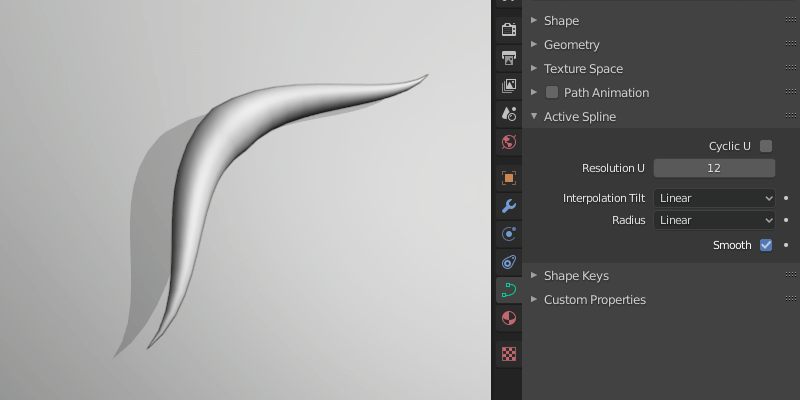This screenshot has height=400, width=800.
Task: Enable the Cyclic U checkbox
Action: tap(766, 146)
